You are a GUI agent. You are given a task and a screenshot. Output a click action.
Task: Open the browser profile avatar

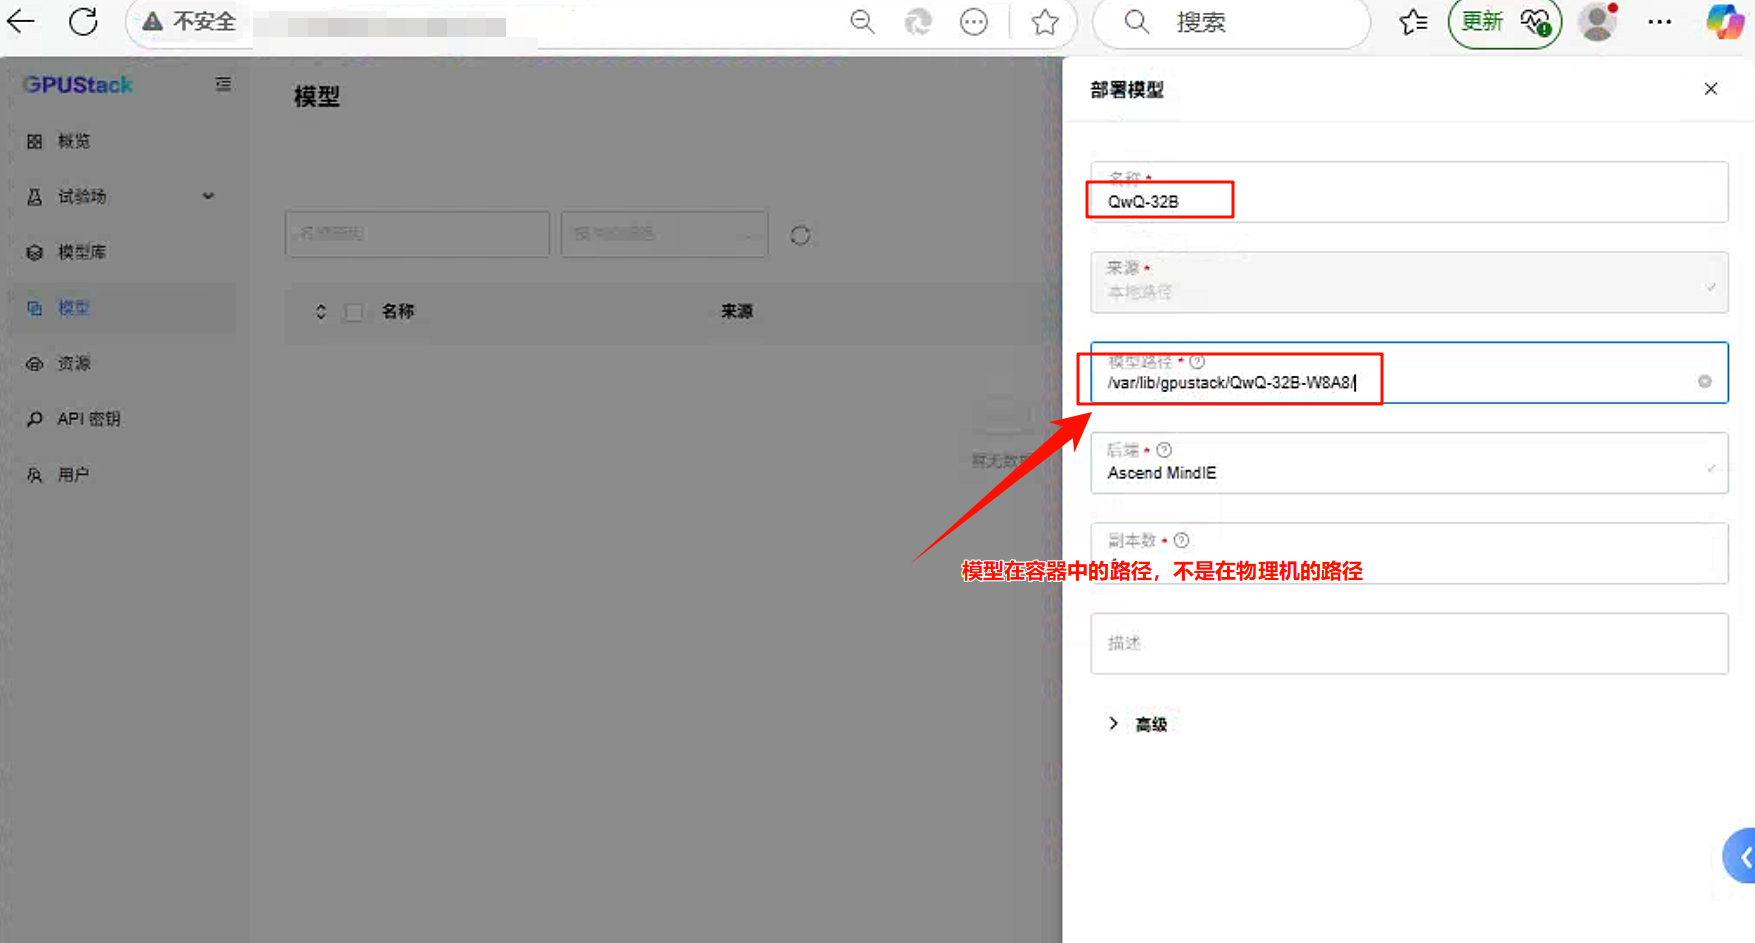[x=1597, y=21]
